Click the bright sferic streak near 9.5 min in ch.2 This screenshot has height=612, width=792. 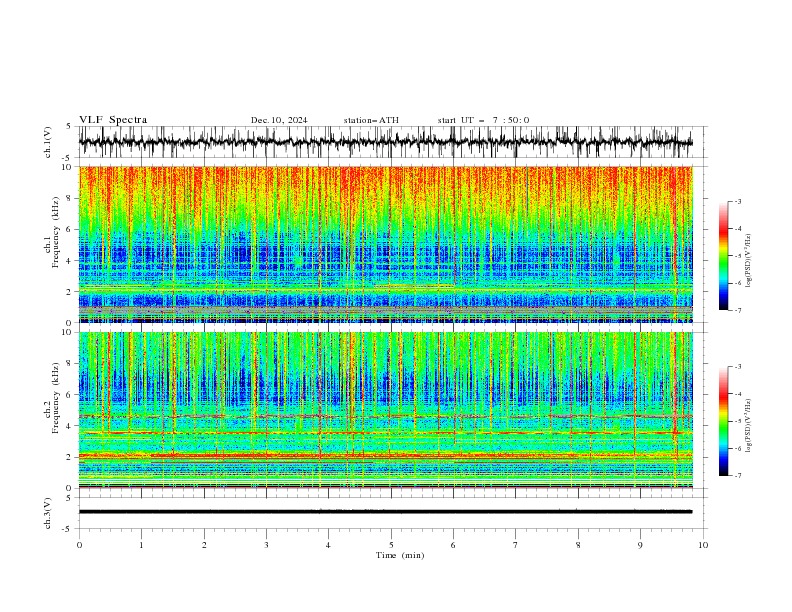[675, 410]
